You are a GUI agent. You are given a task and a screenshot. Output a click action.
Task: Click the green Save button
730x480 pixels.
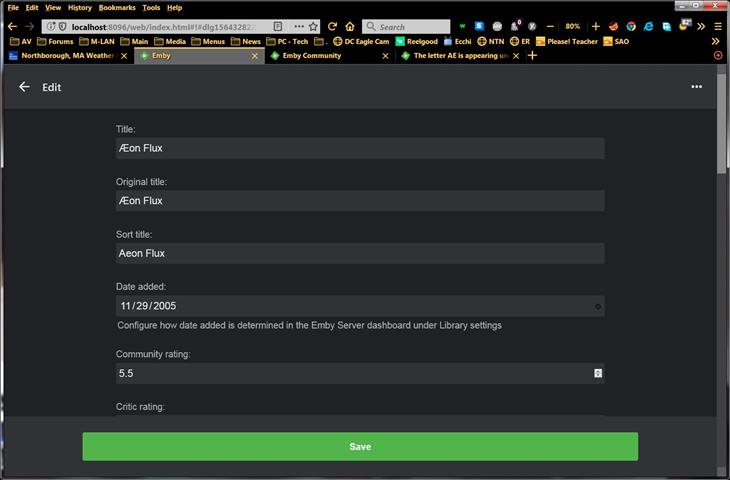360,446
